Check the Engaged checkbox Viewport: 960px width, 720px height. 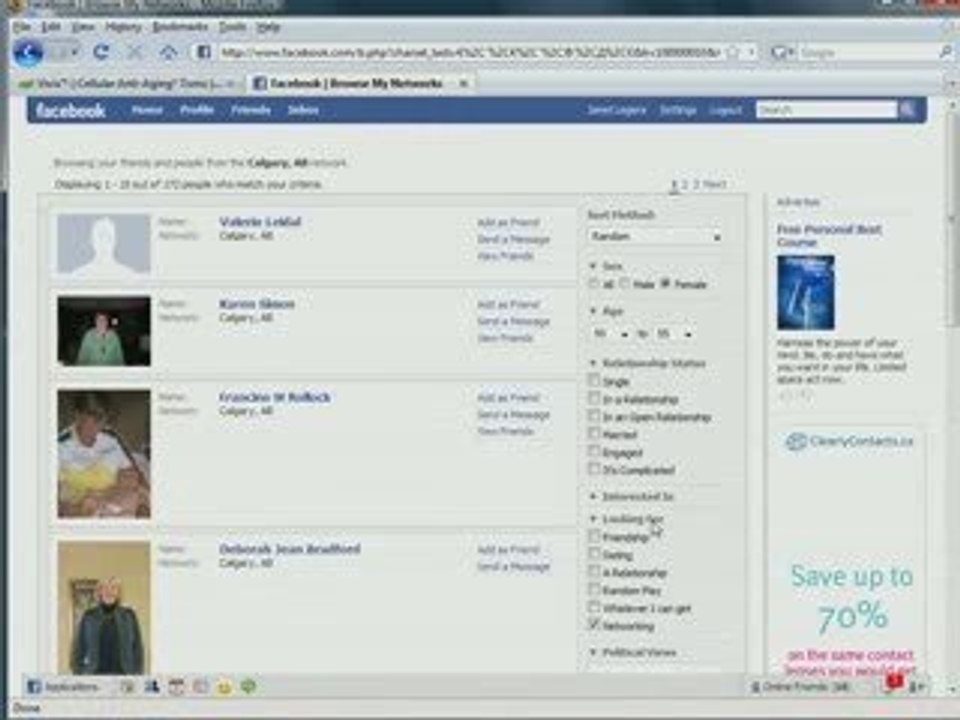point(593,451)
